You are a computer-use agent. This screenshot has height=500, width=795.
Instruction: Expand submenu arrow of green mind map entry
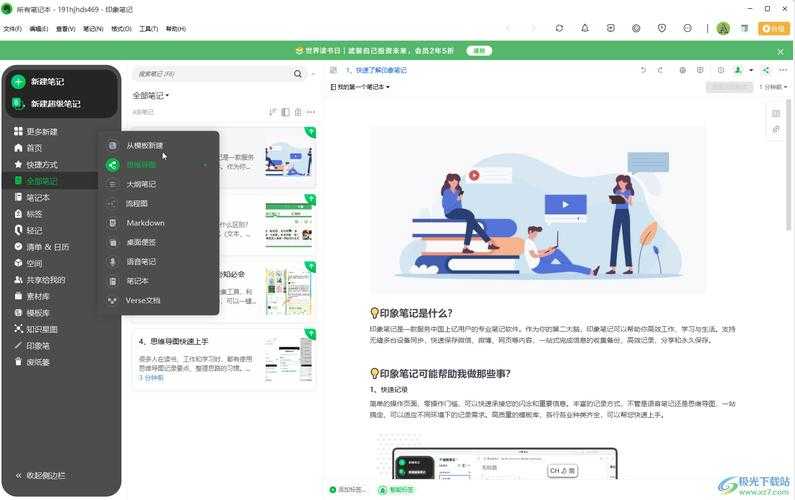pyautogui.click(x=205, y=165)
